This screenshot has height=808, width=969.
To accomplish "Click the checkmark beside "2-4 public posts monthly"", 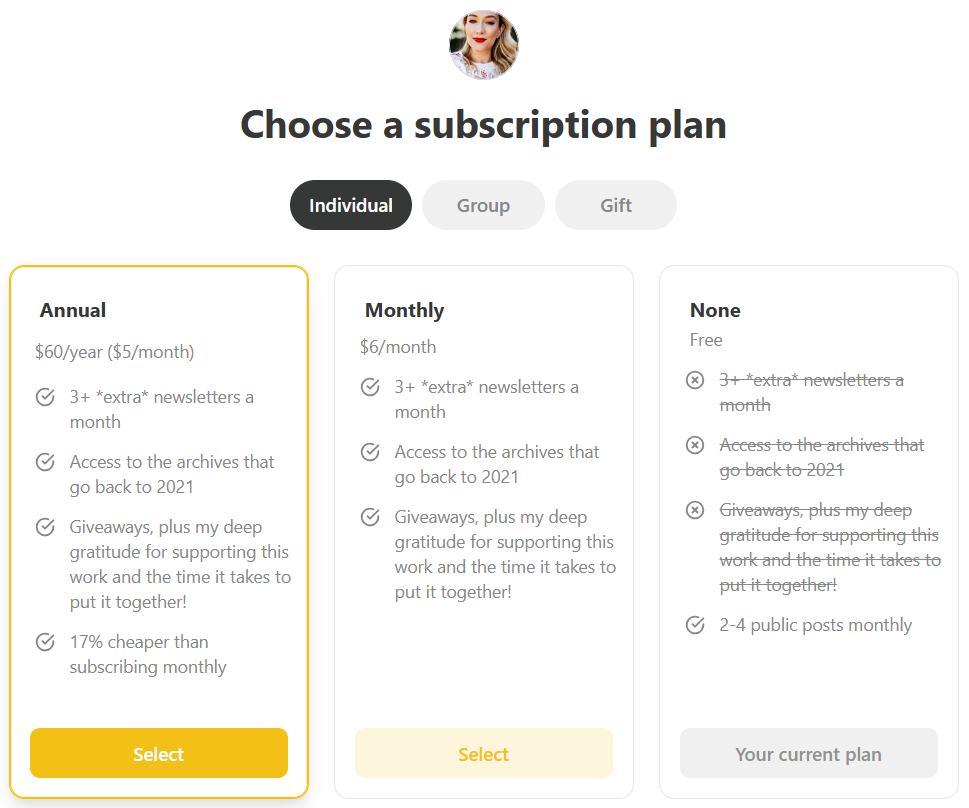I will point(695,624).
